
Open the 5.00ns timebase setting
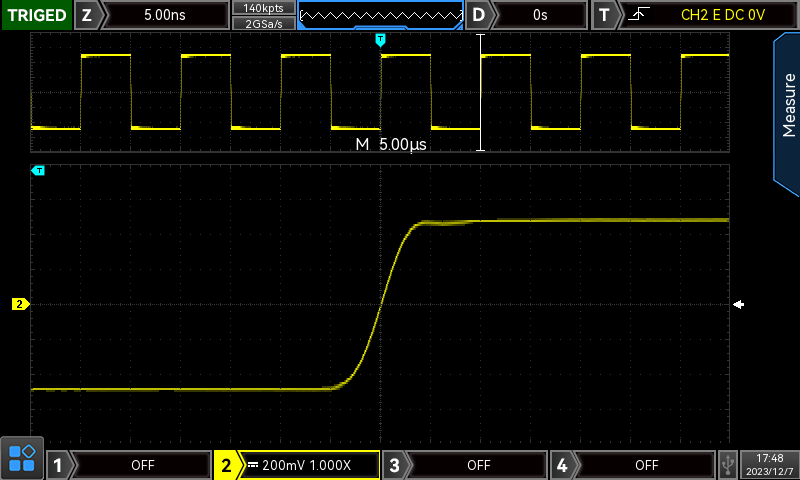click(165, 15)
